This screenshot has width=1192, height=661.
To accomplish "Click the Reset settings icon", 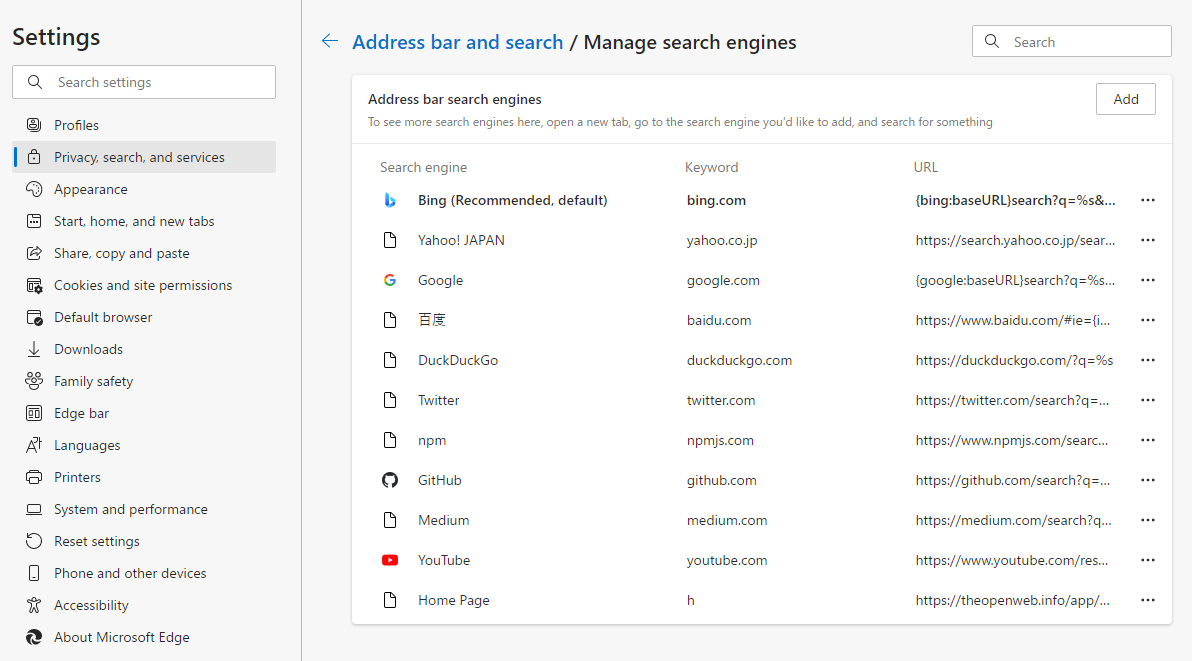I will pos(34,541).
